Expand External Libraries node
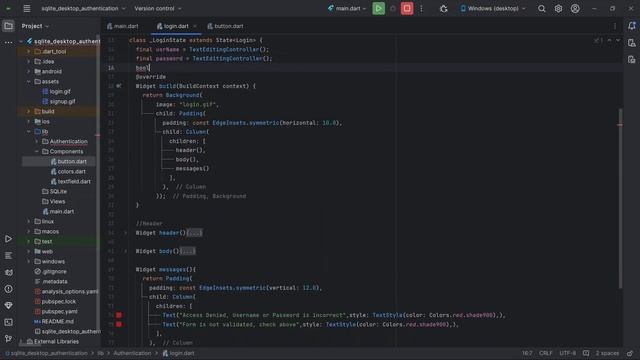640x360 pixels. click(21, 342)
